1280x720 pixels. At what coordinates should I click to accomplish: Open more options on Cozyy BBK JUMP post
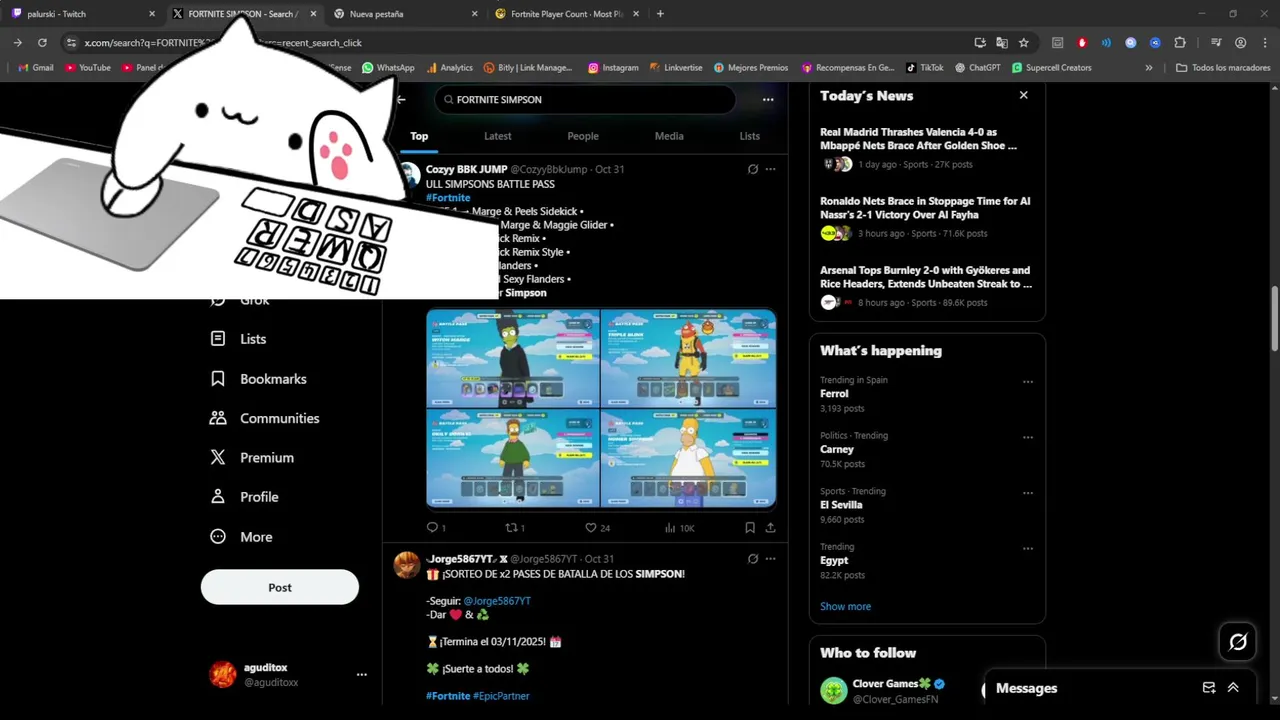point(770,169)
